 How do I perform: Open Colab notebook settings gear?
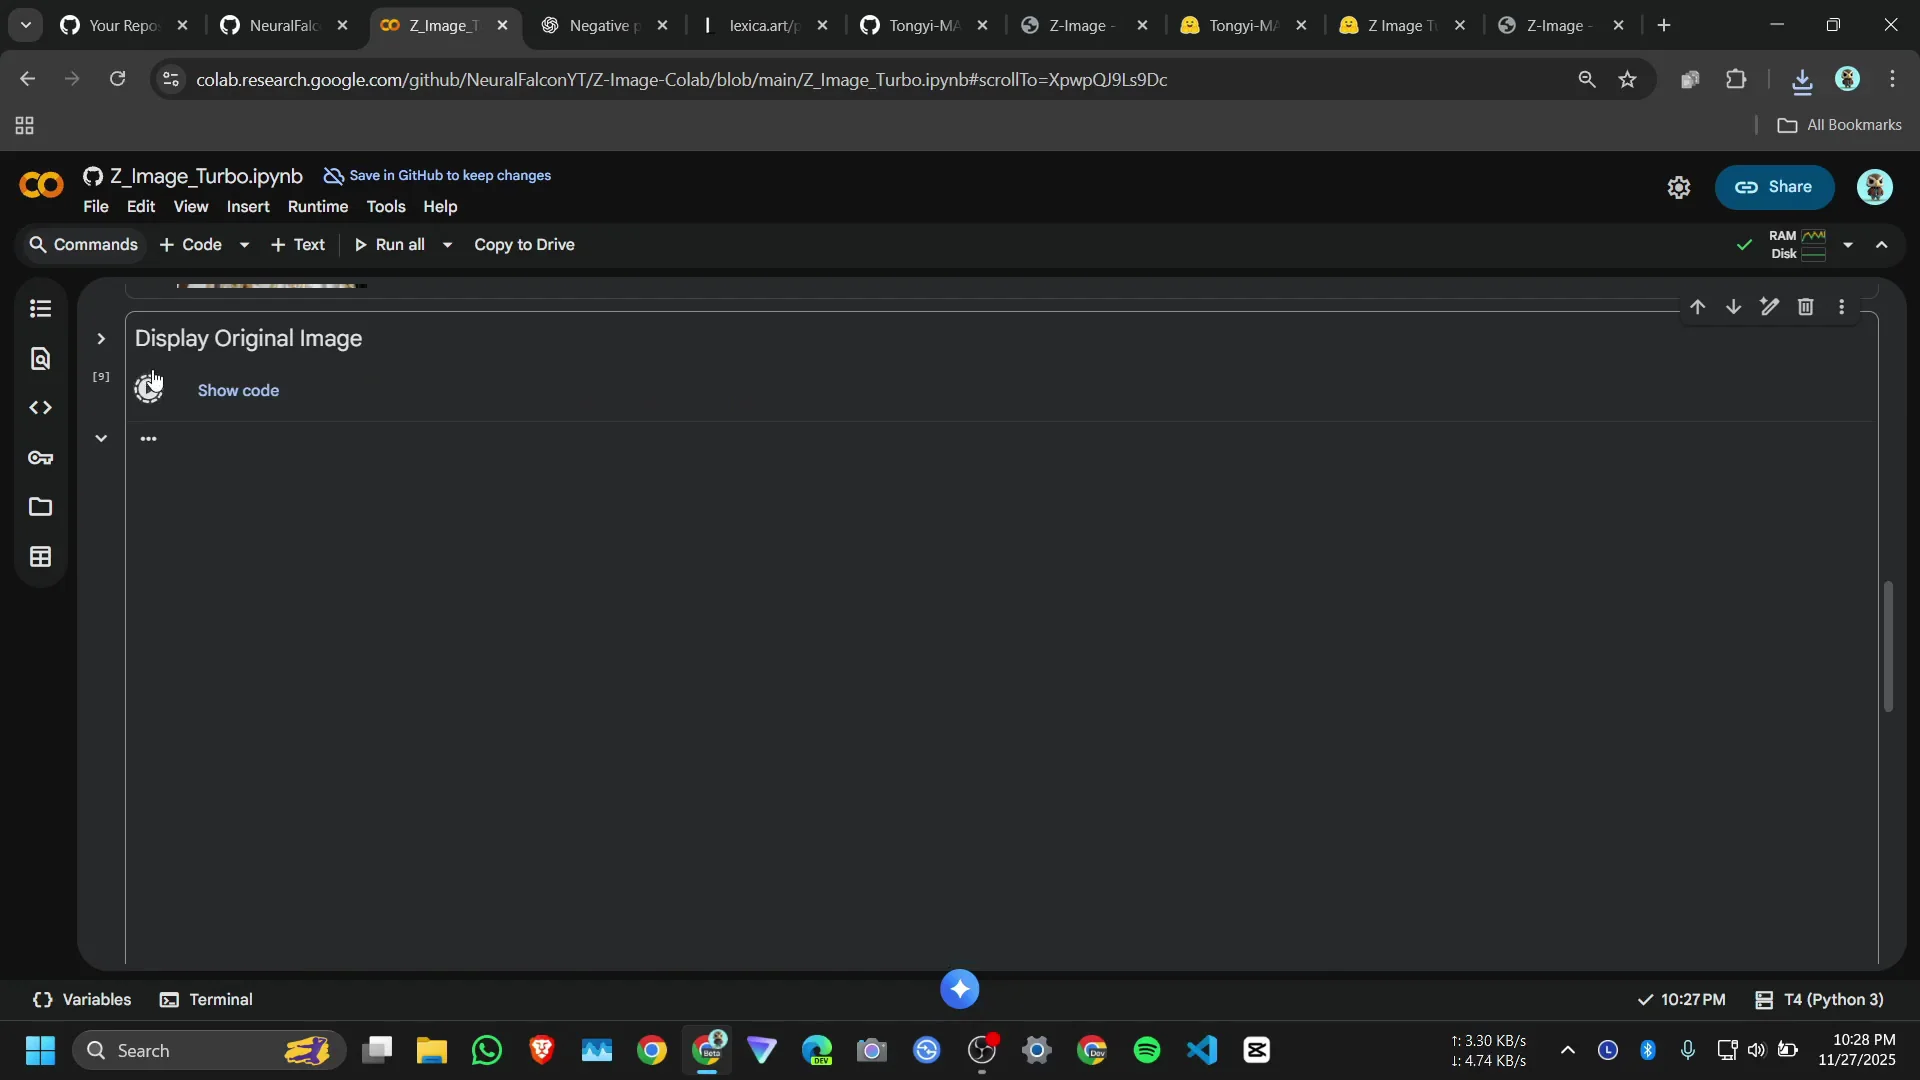(1680, 187)
